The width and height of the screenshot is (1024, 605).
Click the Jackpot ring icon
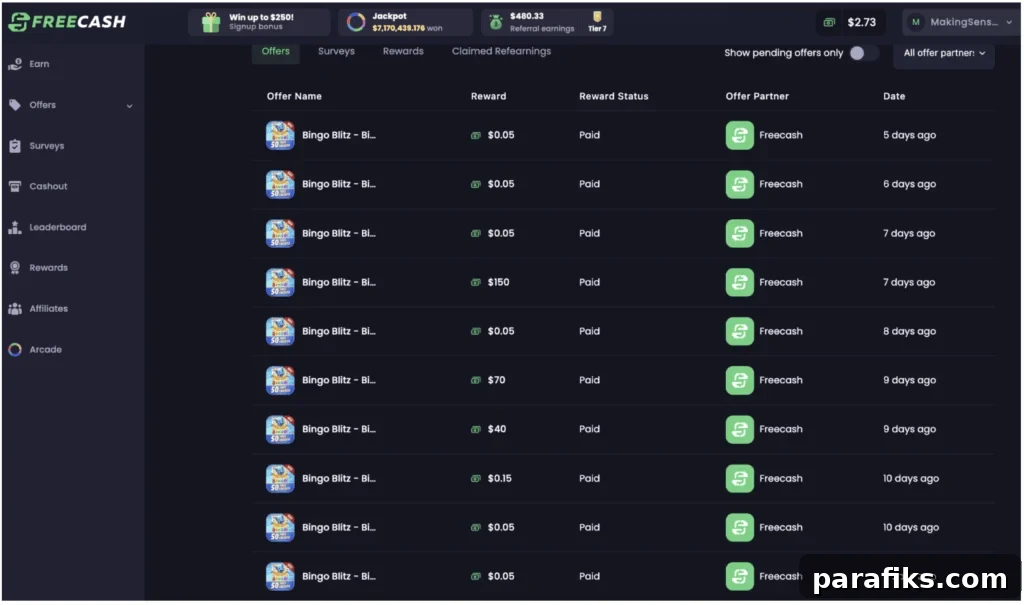(x=356, y=22)
